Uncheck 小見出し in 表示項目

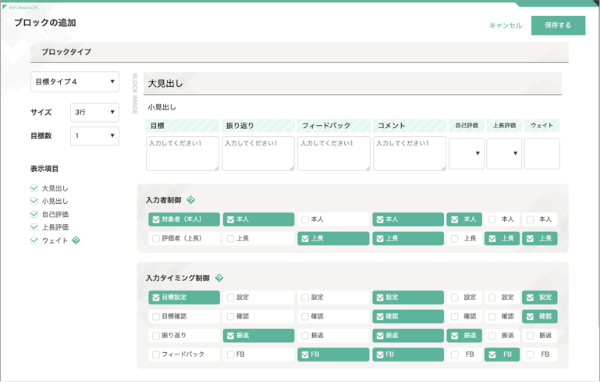[x=34, y=201]
